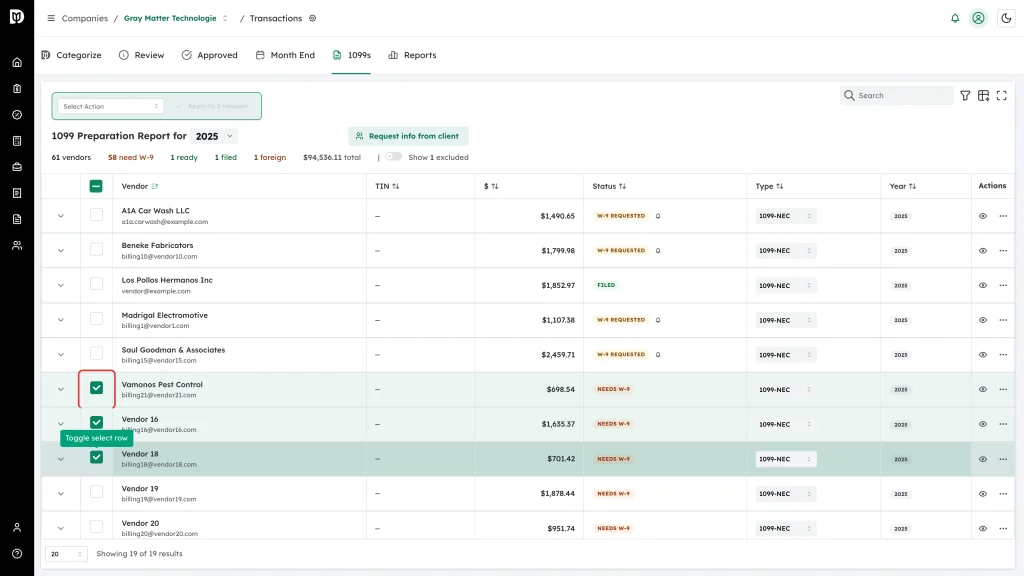Click reminder bell in A1A Car Wash status
Image resolution: width=1024 pixels, height=576 pixels.
[x=658, y=216]
